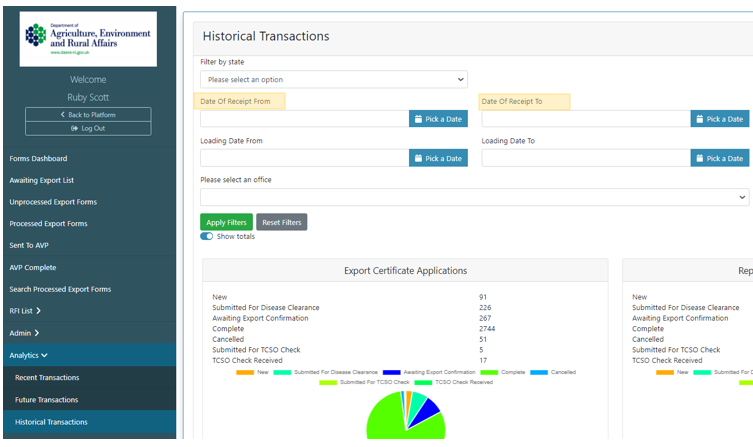753x447 pixels.
Task: Click the New count 91
Action: click(x=483, y=297)
